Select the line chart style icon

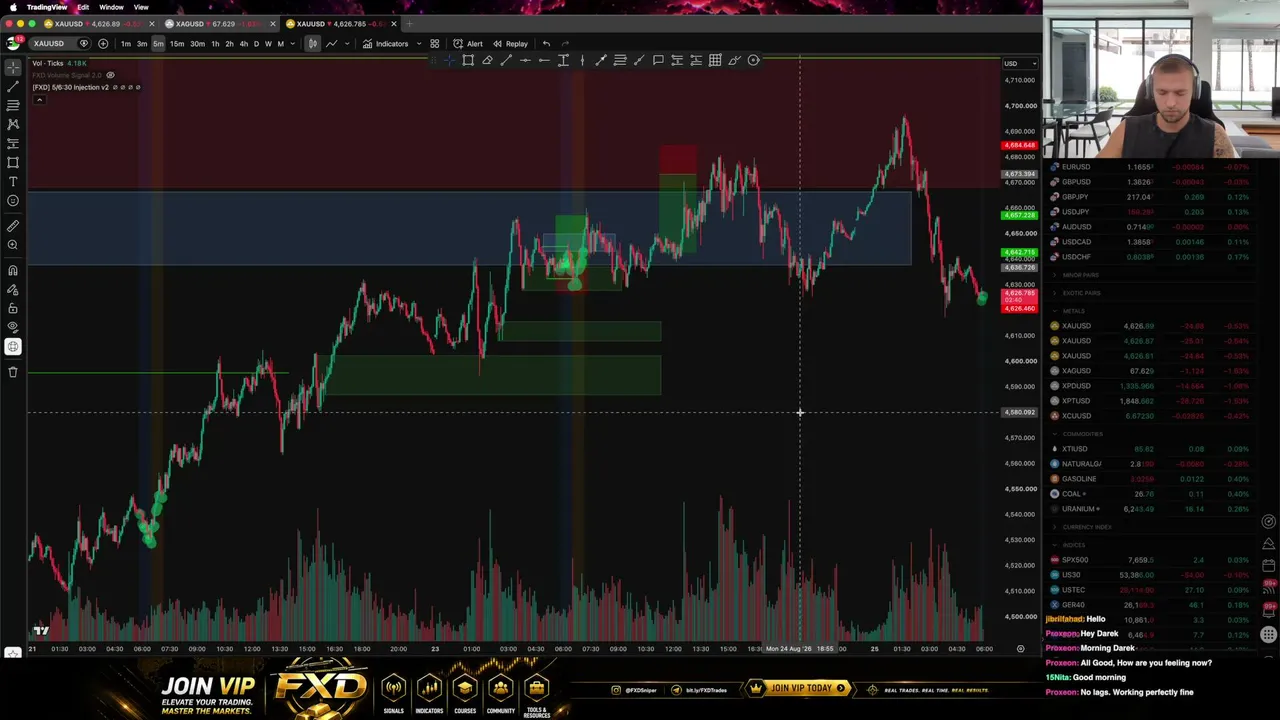tap(331, 44)
